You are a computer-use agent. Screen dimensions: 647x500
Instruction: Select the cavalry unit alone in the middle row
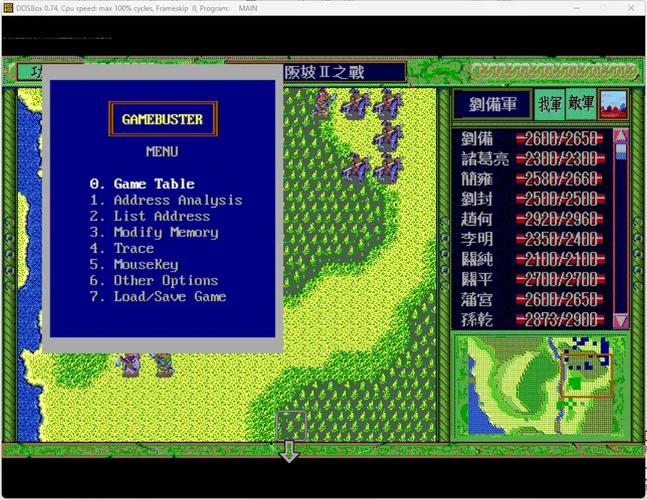pyautogui.click(x=387, y=135)
